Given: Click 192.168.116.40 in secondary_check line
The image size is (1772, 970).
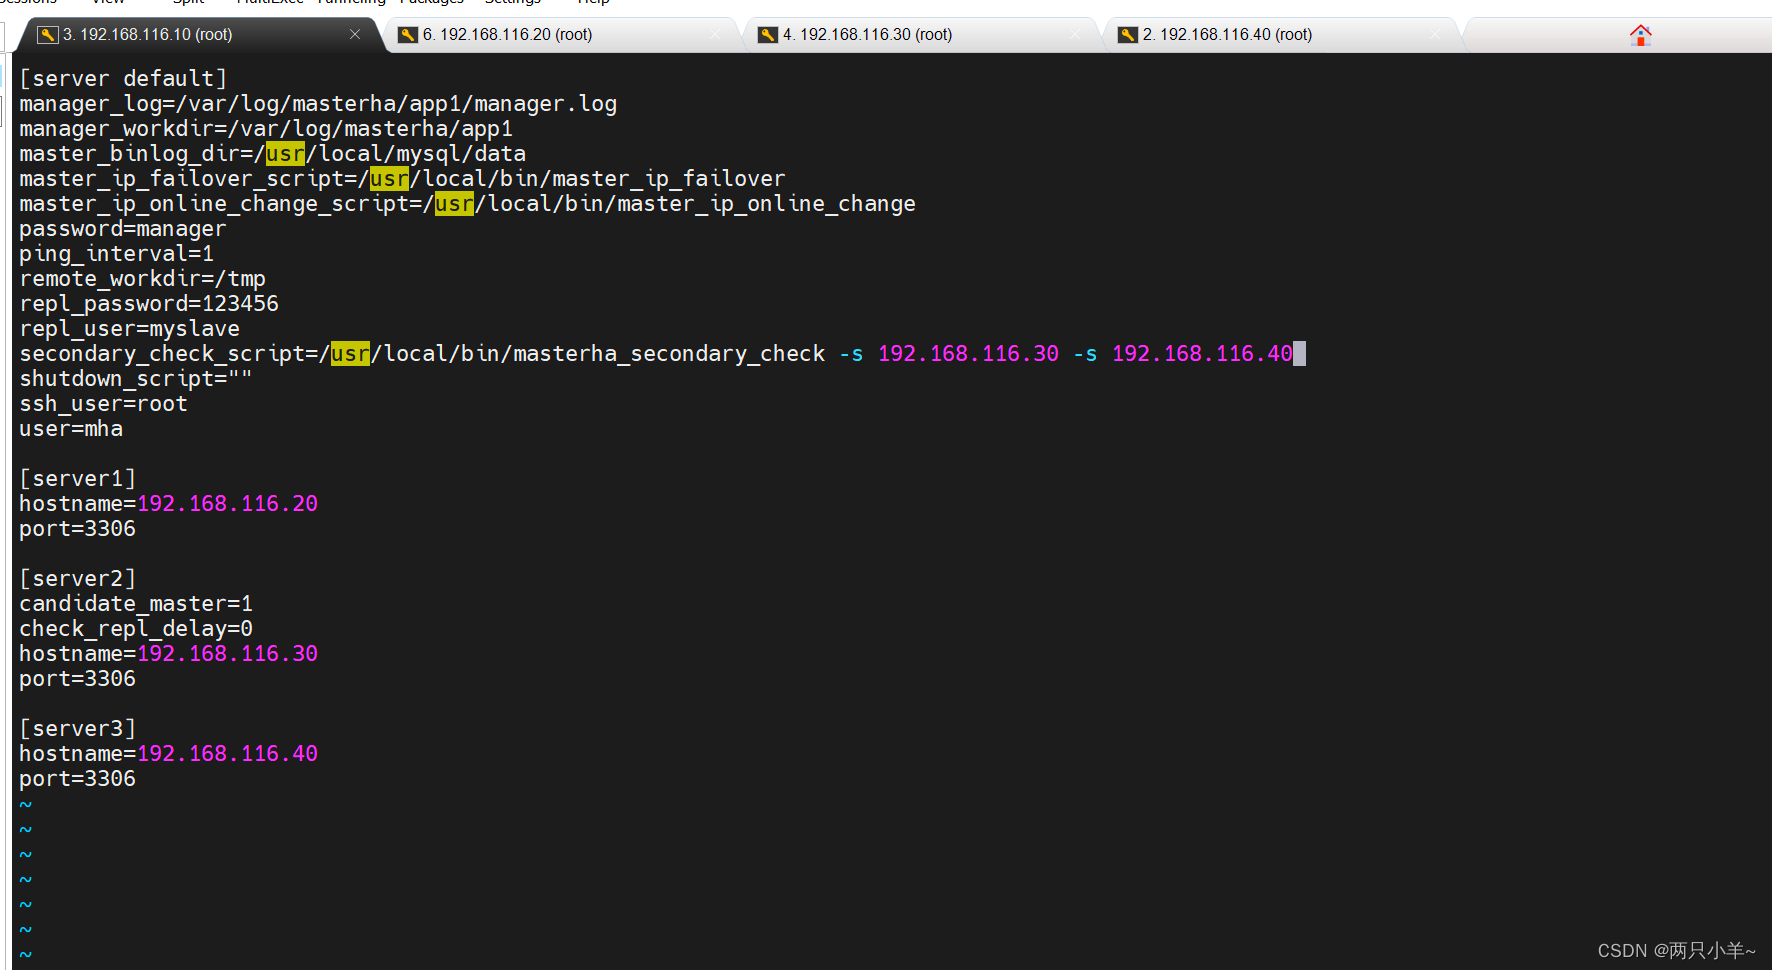Looking at the screenshot, I should tap(1202, 353).
